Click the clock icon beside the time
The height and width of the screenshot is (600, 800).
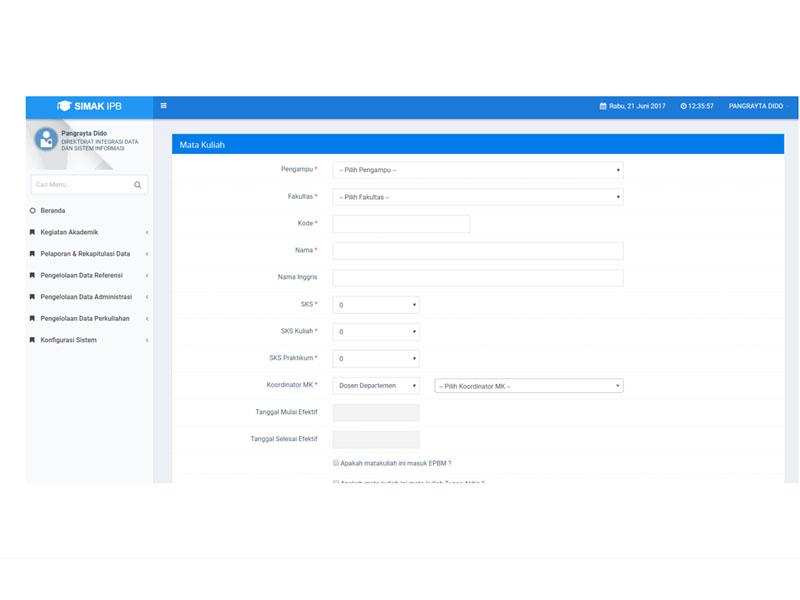[x=683, y=106]
